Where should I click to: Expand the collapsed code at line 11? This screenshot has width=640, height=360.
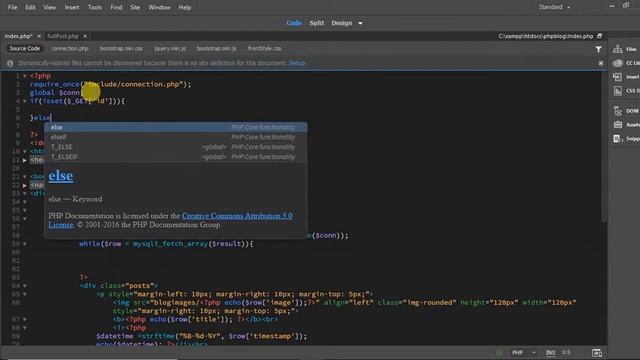click(24, 160)
